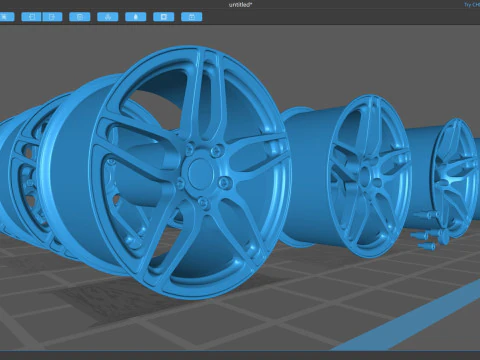
Task: Click the last toolbar button with box icon
Action: 192,17
